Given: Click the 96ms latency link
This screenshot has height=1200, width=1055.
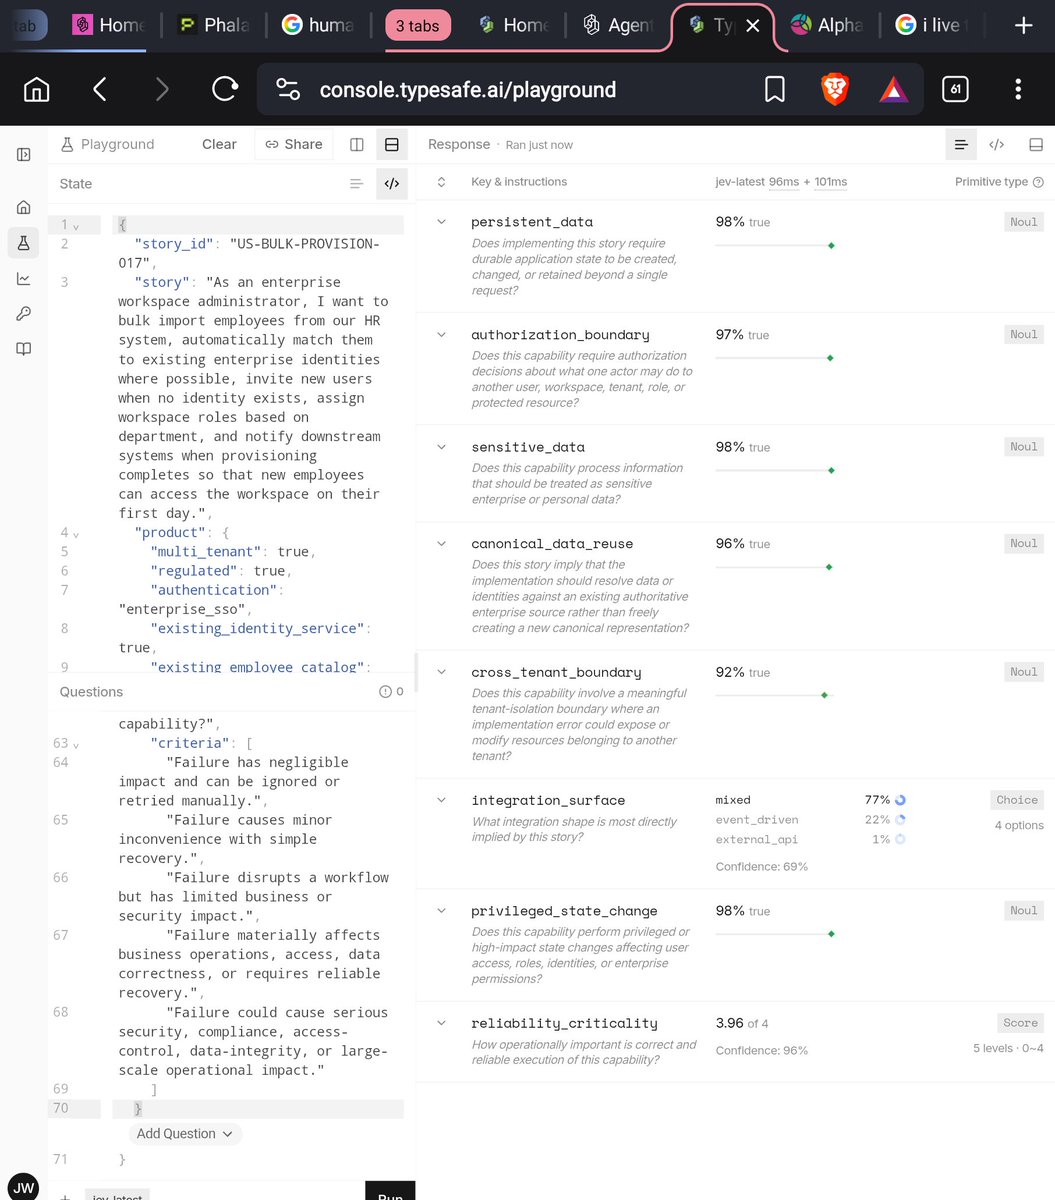Looking at the screenshot, I should point(784,182).
